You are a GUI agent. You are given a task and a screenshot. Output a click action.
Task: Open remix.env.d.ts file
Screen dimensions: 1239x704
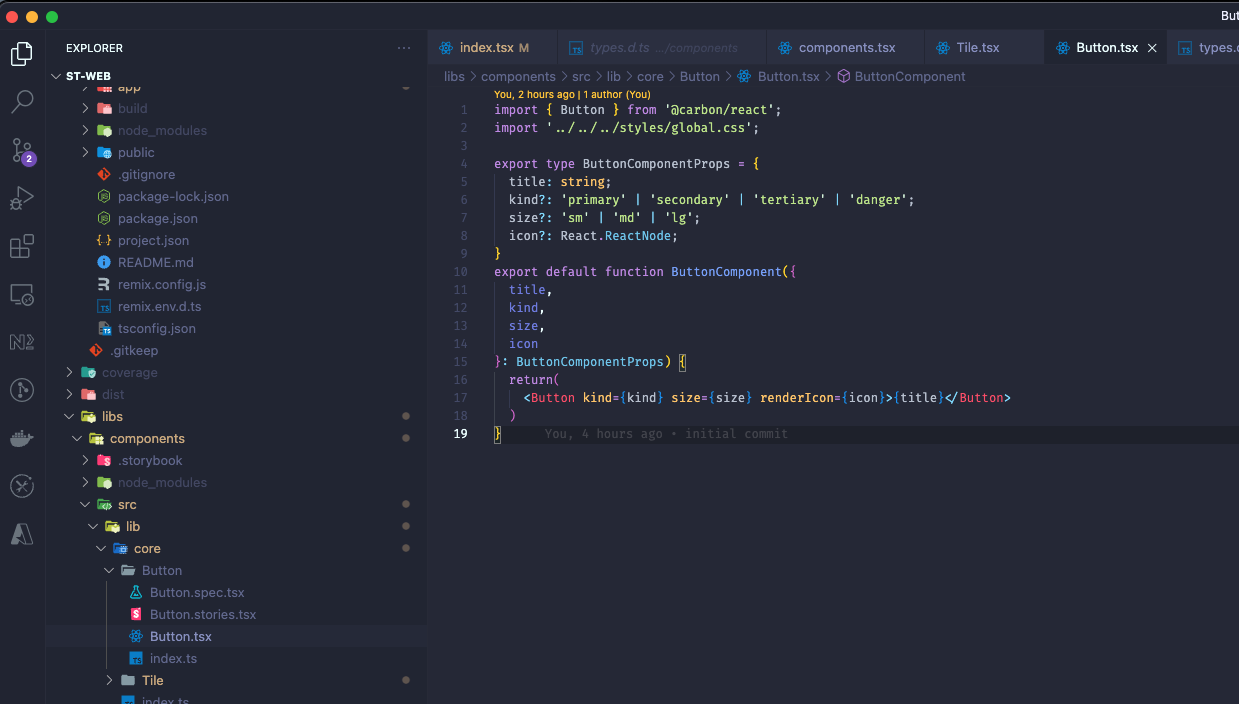(x=159, y=307)
